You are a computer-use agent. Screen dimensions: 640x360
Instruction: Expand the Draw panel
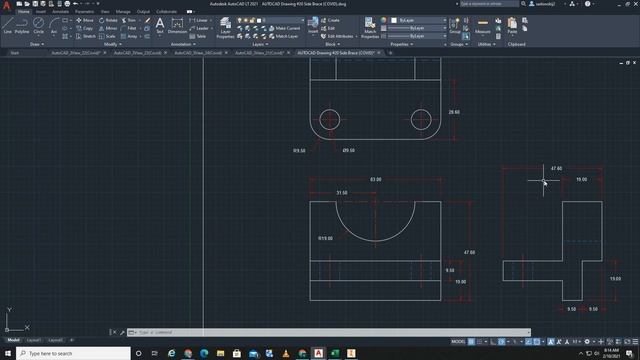[x=37, y=44]
